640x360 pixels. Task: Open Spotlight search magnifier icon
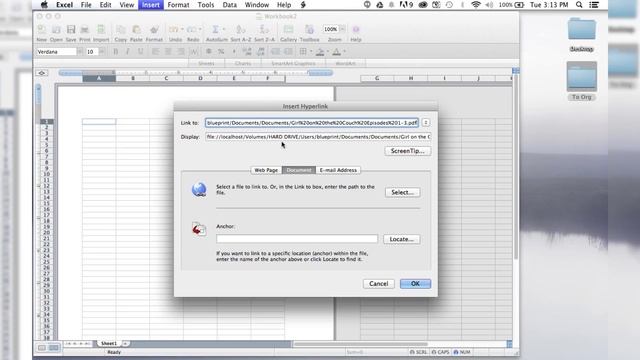579,5
